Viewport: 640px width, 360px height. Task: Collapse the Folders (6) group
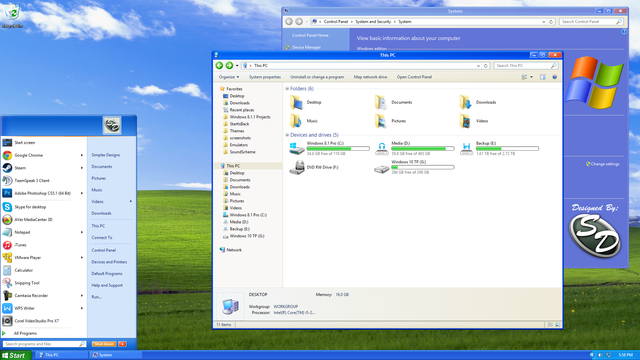click(287, 89)
